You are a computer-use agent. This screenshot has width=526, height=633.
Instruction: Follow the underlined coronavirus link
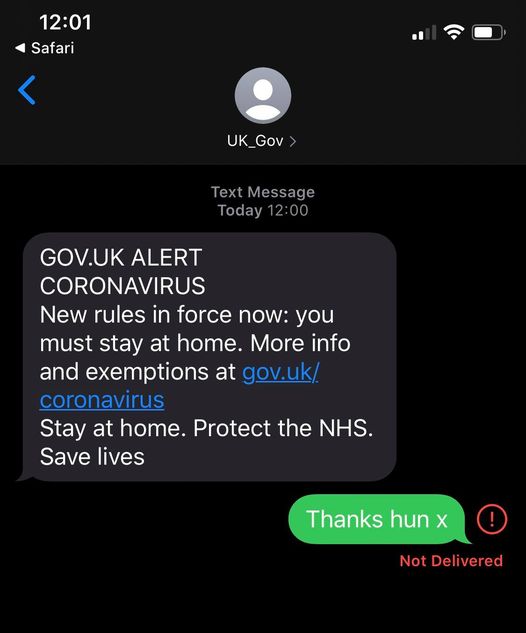point(102,400)
